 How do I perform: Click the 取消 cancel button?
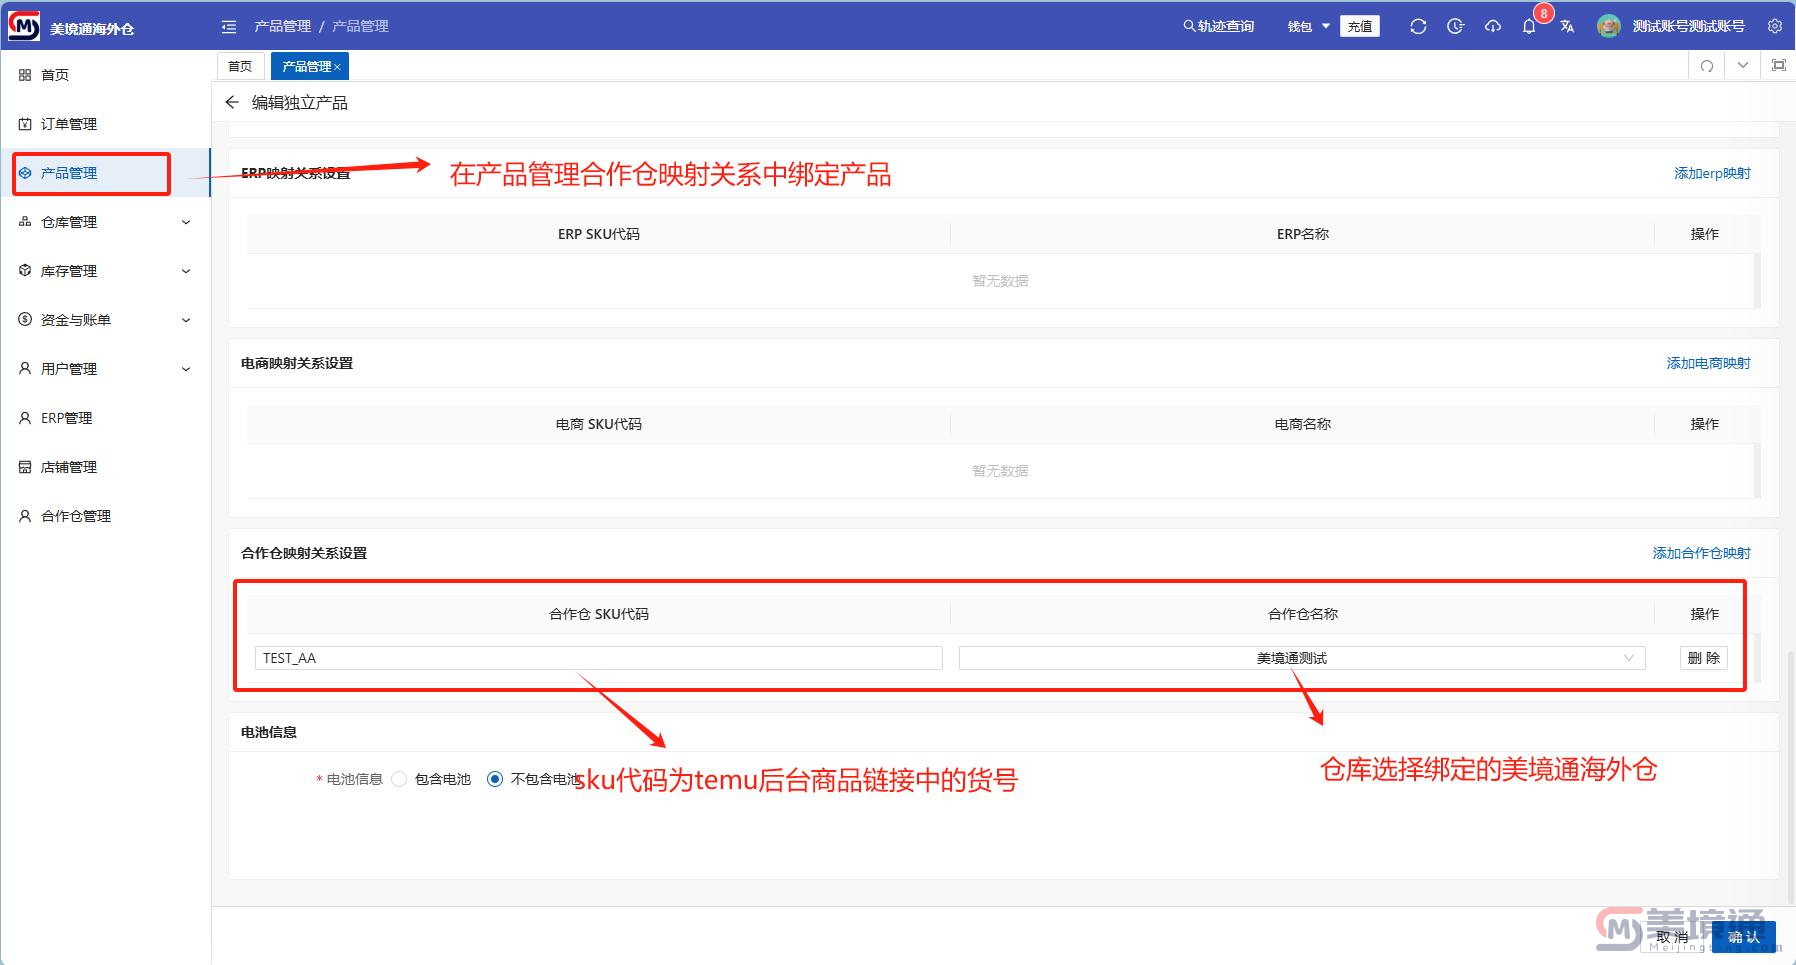pyautogui.click(x=1672, y=937)
